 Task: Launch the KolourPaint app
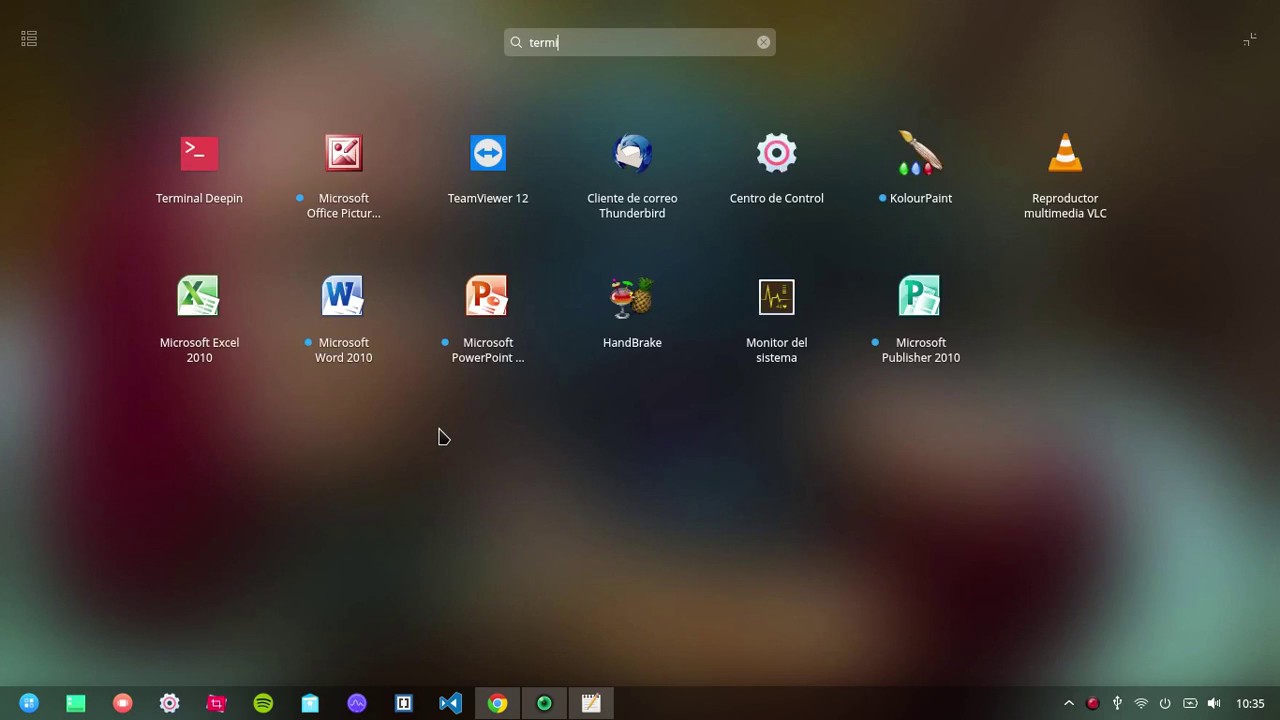click(920, 153)
